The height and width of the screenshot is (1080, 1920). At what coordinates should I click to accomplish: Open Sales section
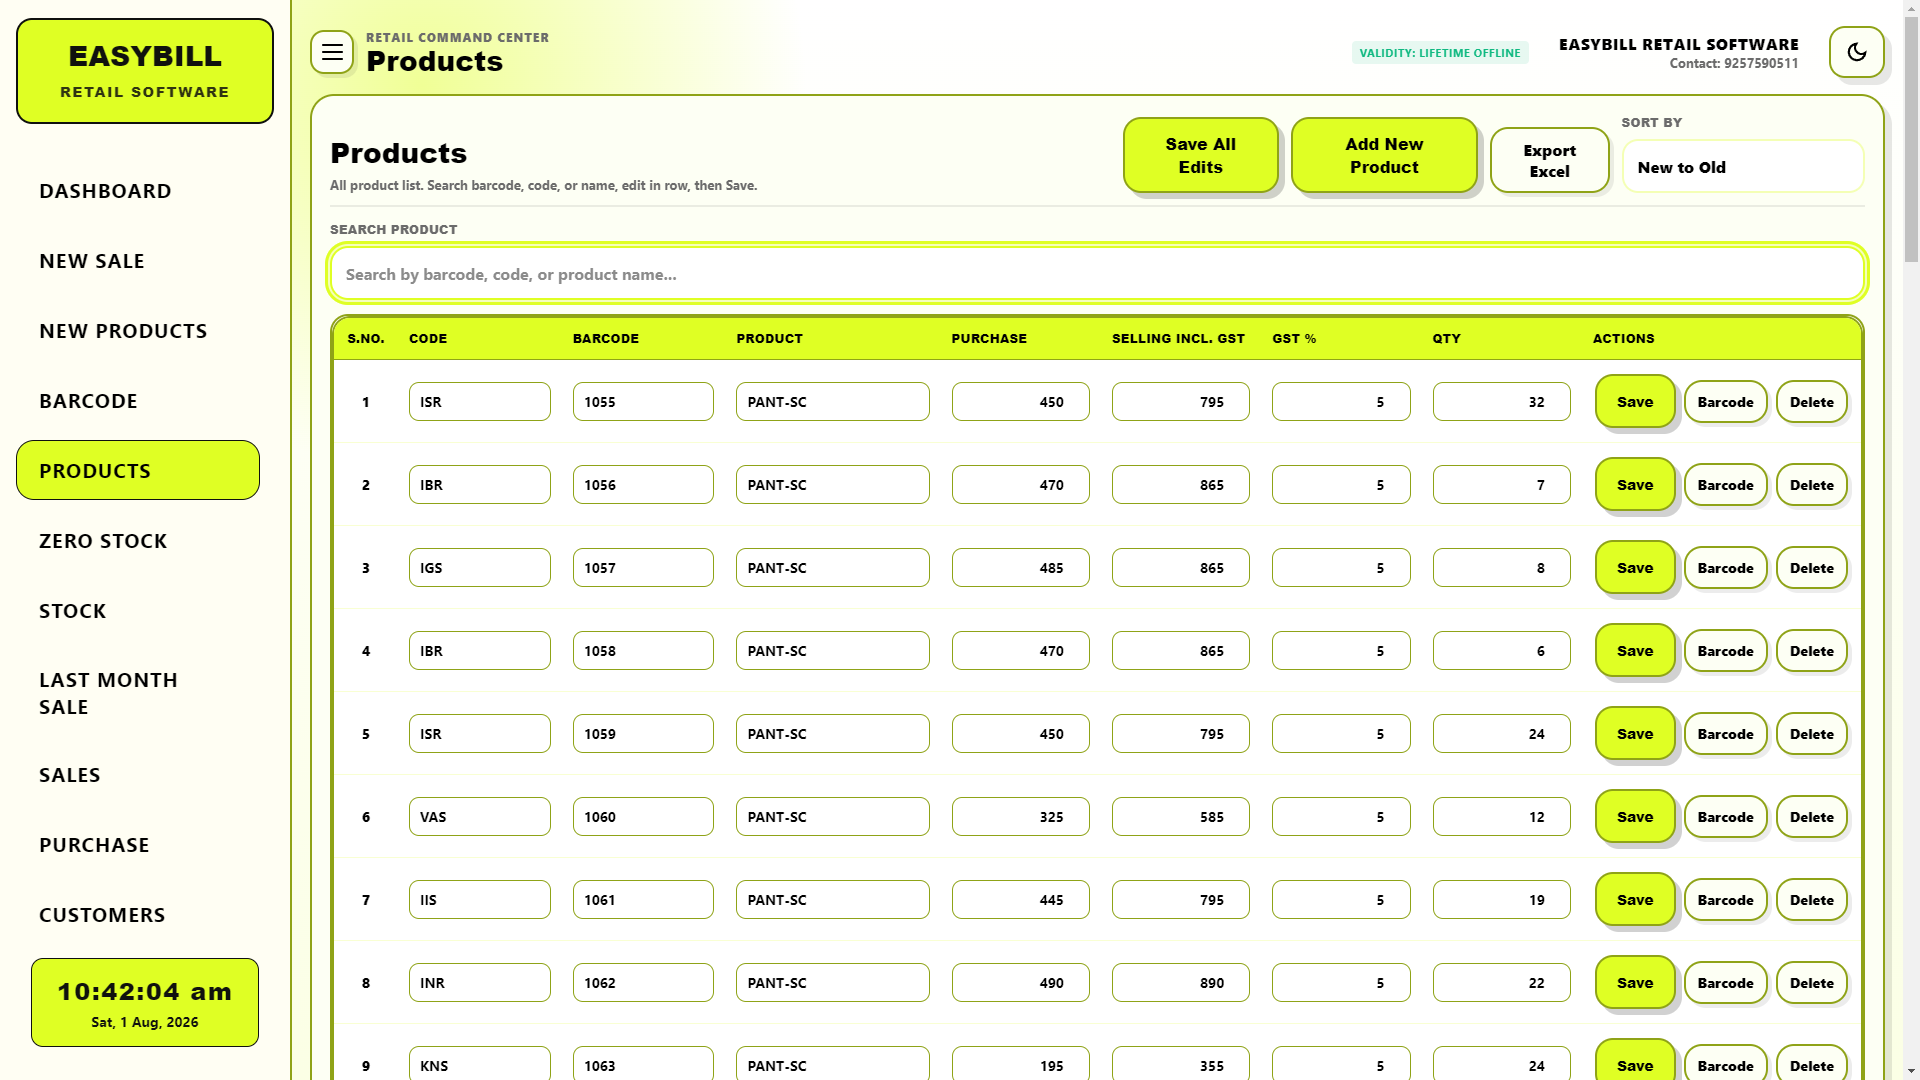click(x=138, y=775)
